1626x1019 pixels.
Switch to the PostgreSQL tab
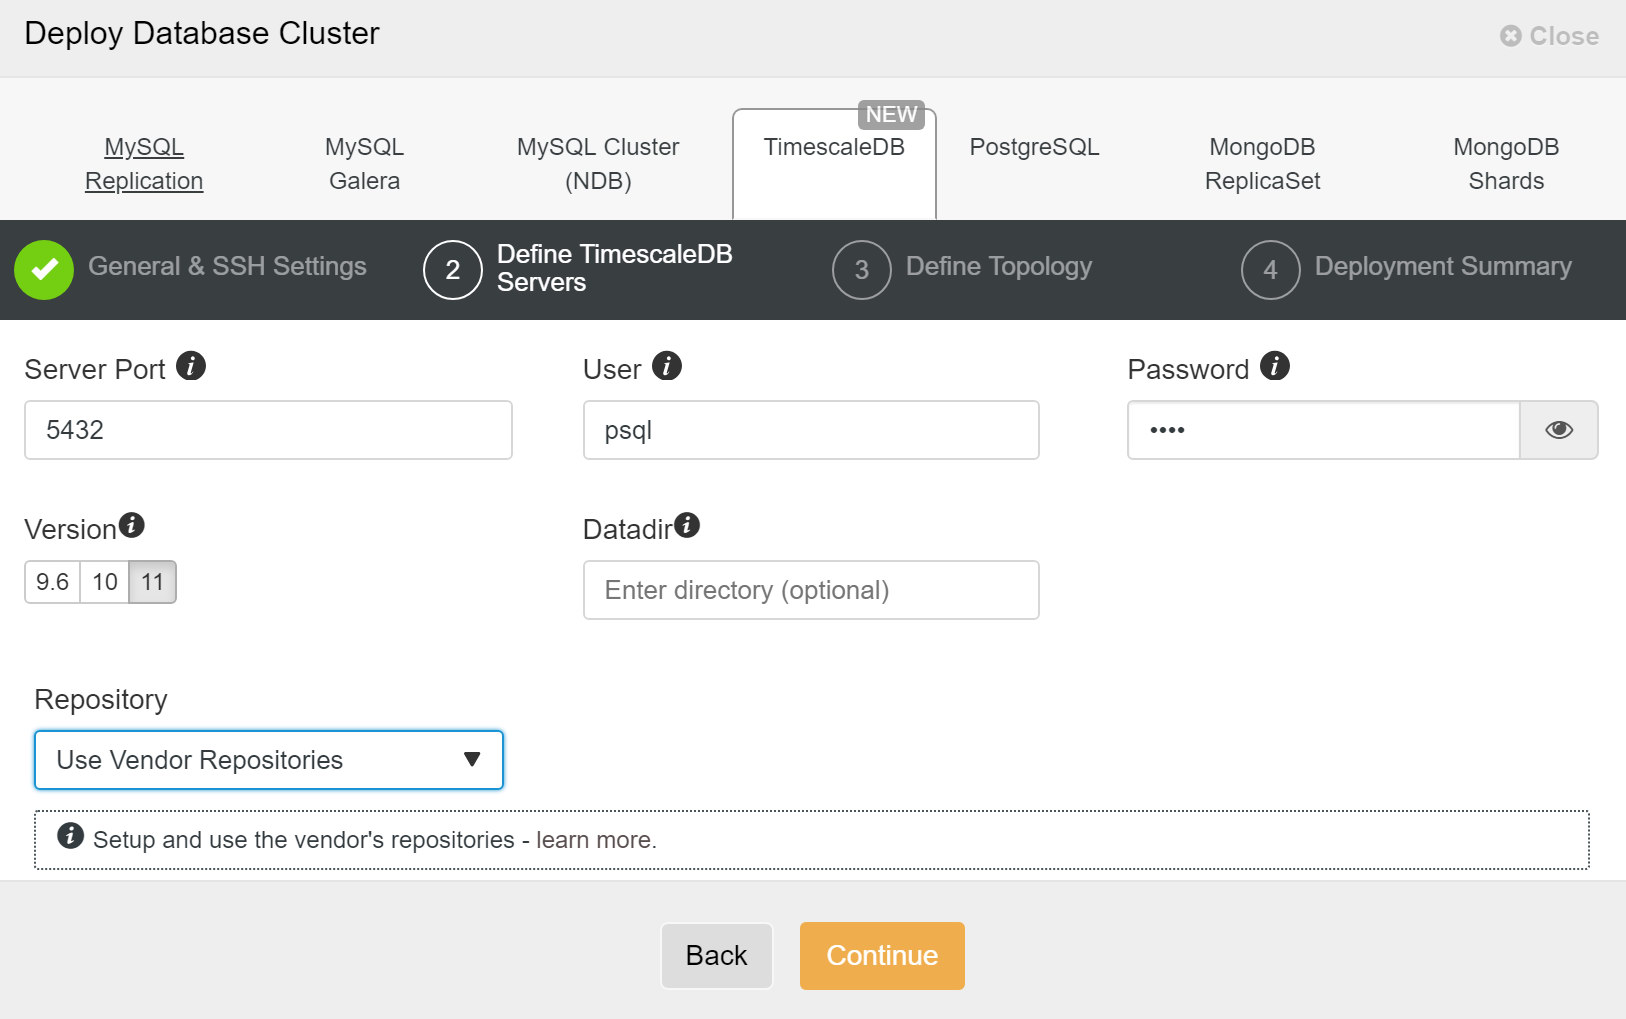pyautogui.click(x=1034, y=147)
